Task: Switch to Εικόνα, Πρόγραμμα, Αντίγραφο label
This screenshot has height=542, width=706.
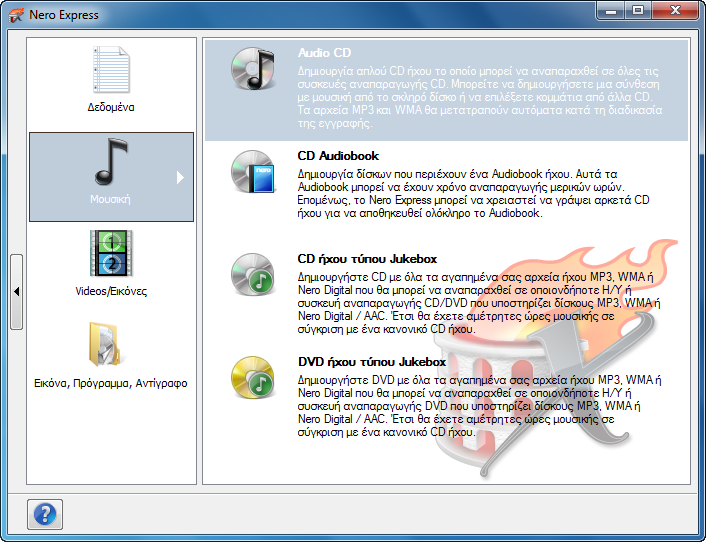Action: coord(111,383)
